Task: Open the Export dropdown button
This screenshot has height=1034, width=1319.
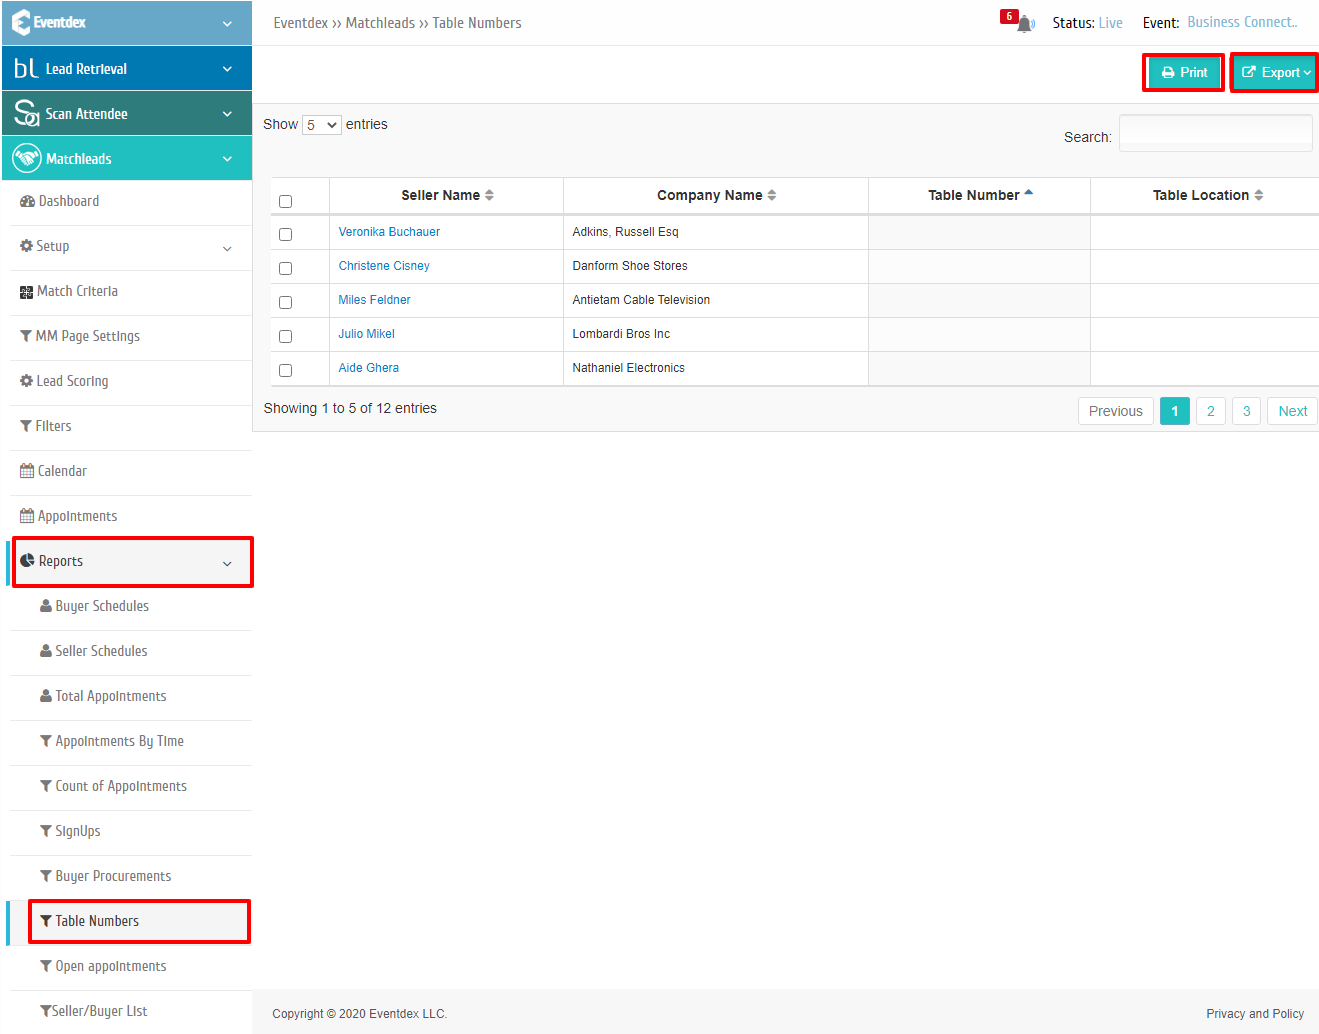Action: [x=1275, y=72]
